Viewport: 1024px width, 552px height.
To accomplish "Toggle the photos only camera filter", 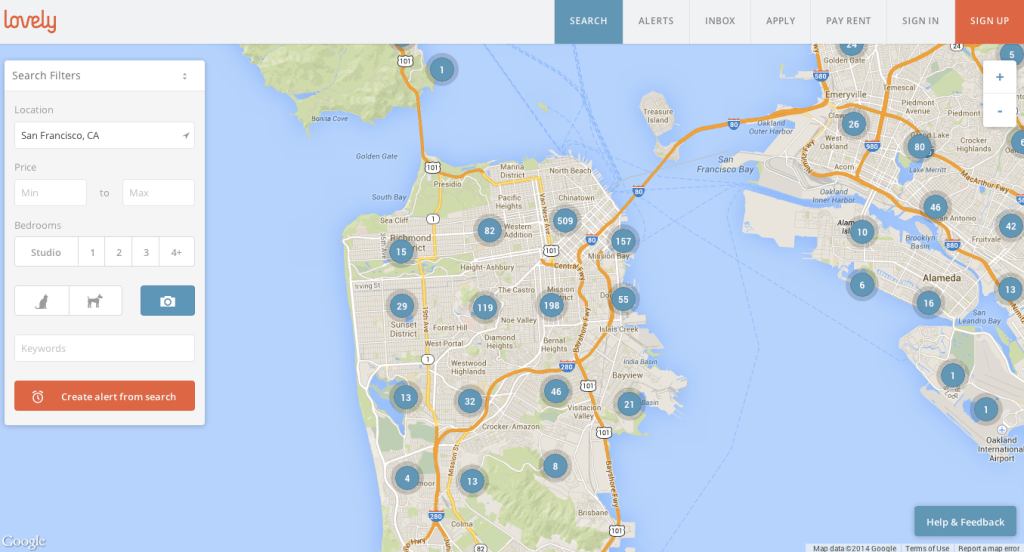I will [168, 300].
